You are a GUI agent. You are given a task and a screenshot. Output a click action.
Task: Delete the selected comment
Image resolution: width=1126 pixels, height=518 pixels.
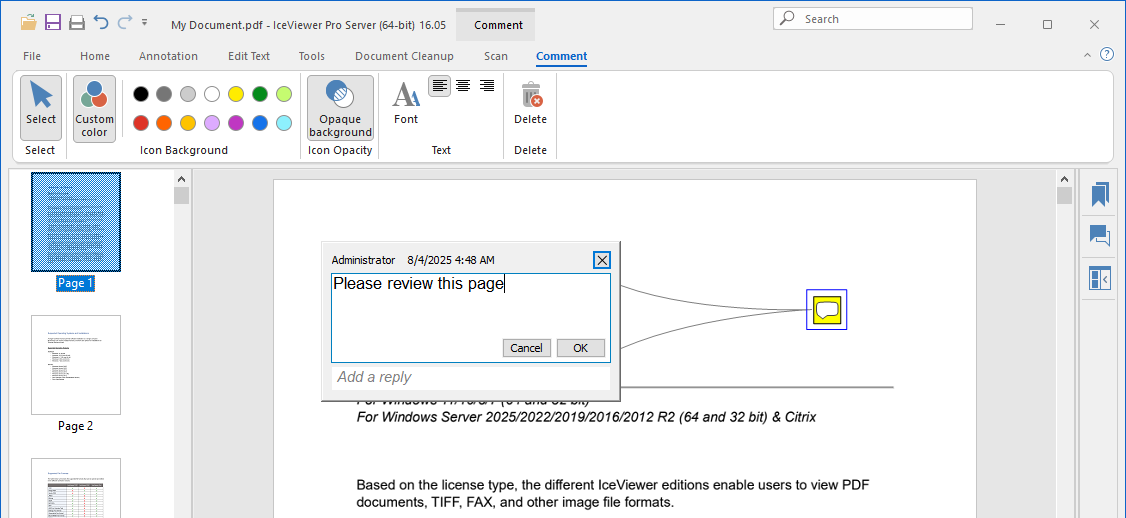click(531, 104)
